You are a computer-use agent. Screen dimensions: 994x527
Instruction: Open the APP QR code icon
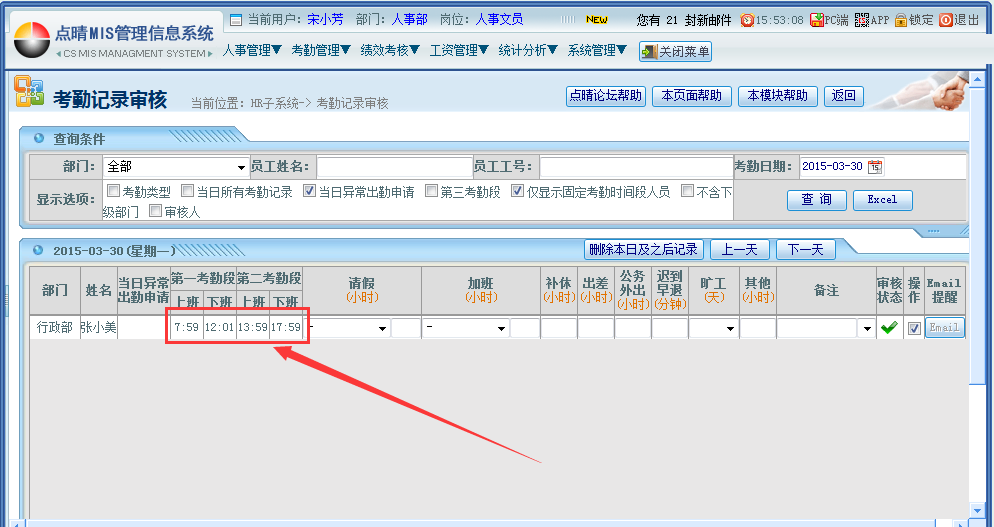pyautogui.click(x=861, y=20)
